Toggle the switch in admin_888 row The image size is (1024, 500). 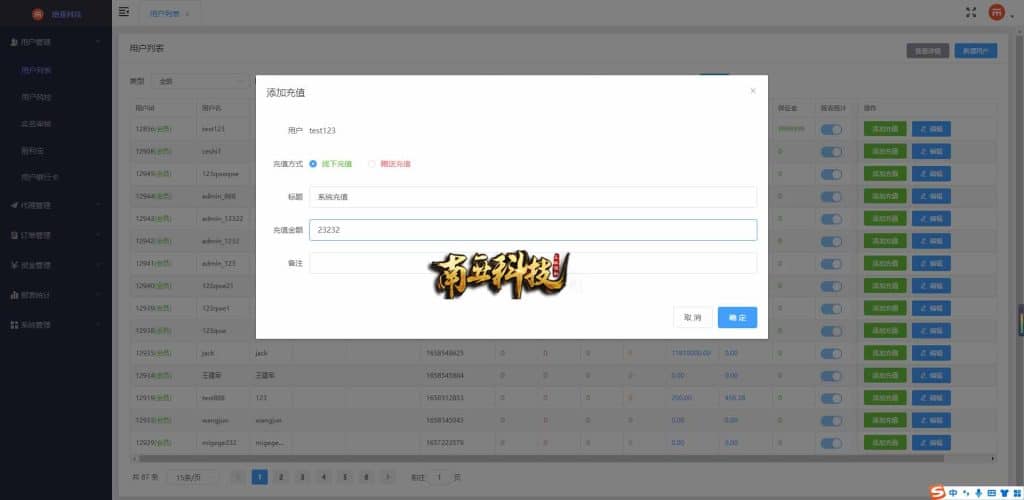[x=831, y=196]
